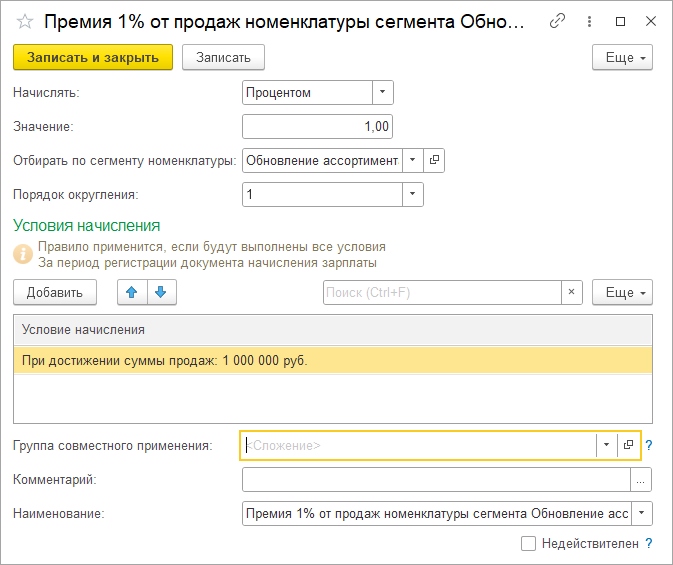Expand the Наименование dropdown arrow
The width and height of the screenshot is (673, 565).
point(641,513)
